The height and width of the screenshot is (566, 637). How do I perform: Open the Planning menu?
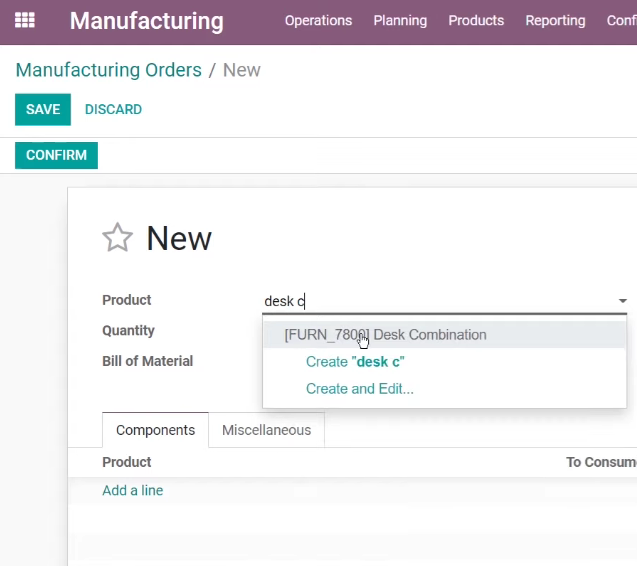click(x=400, y=21)
